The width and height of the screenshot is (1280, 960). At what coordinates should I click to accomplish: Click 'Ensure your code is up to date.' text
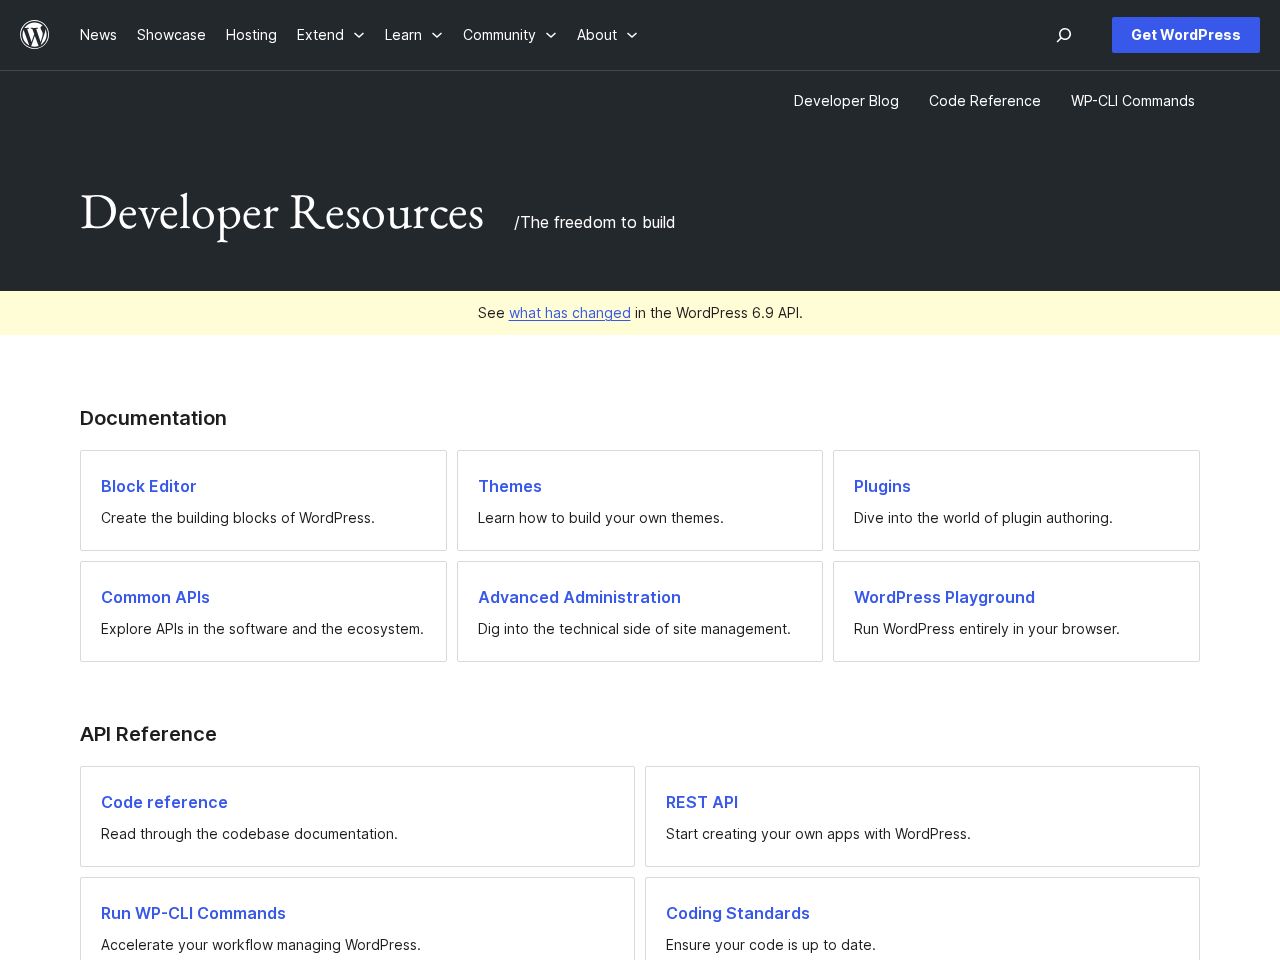click(x=771, y=945)
